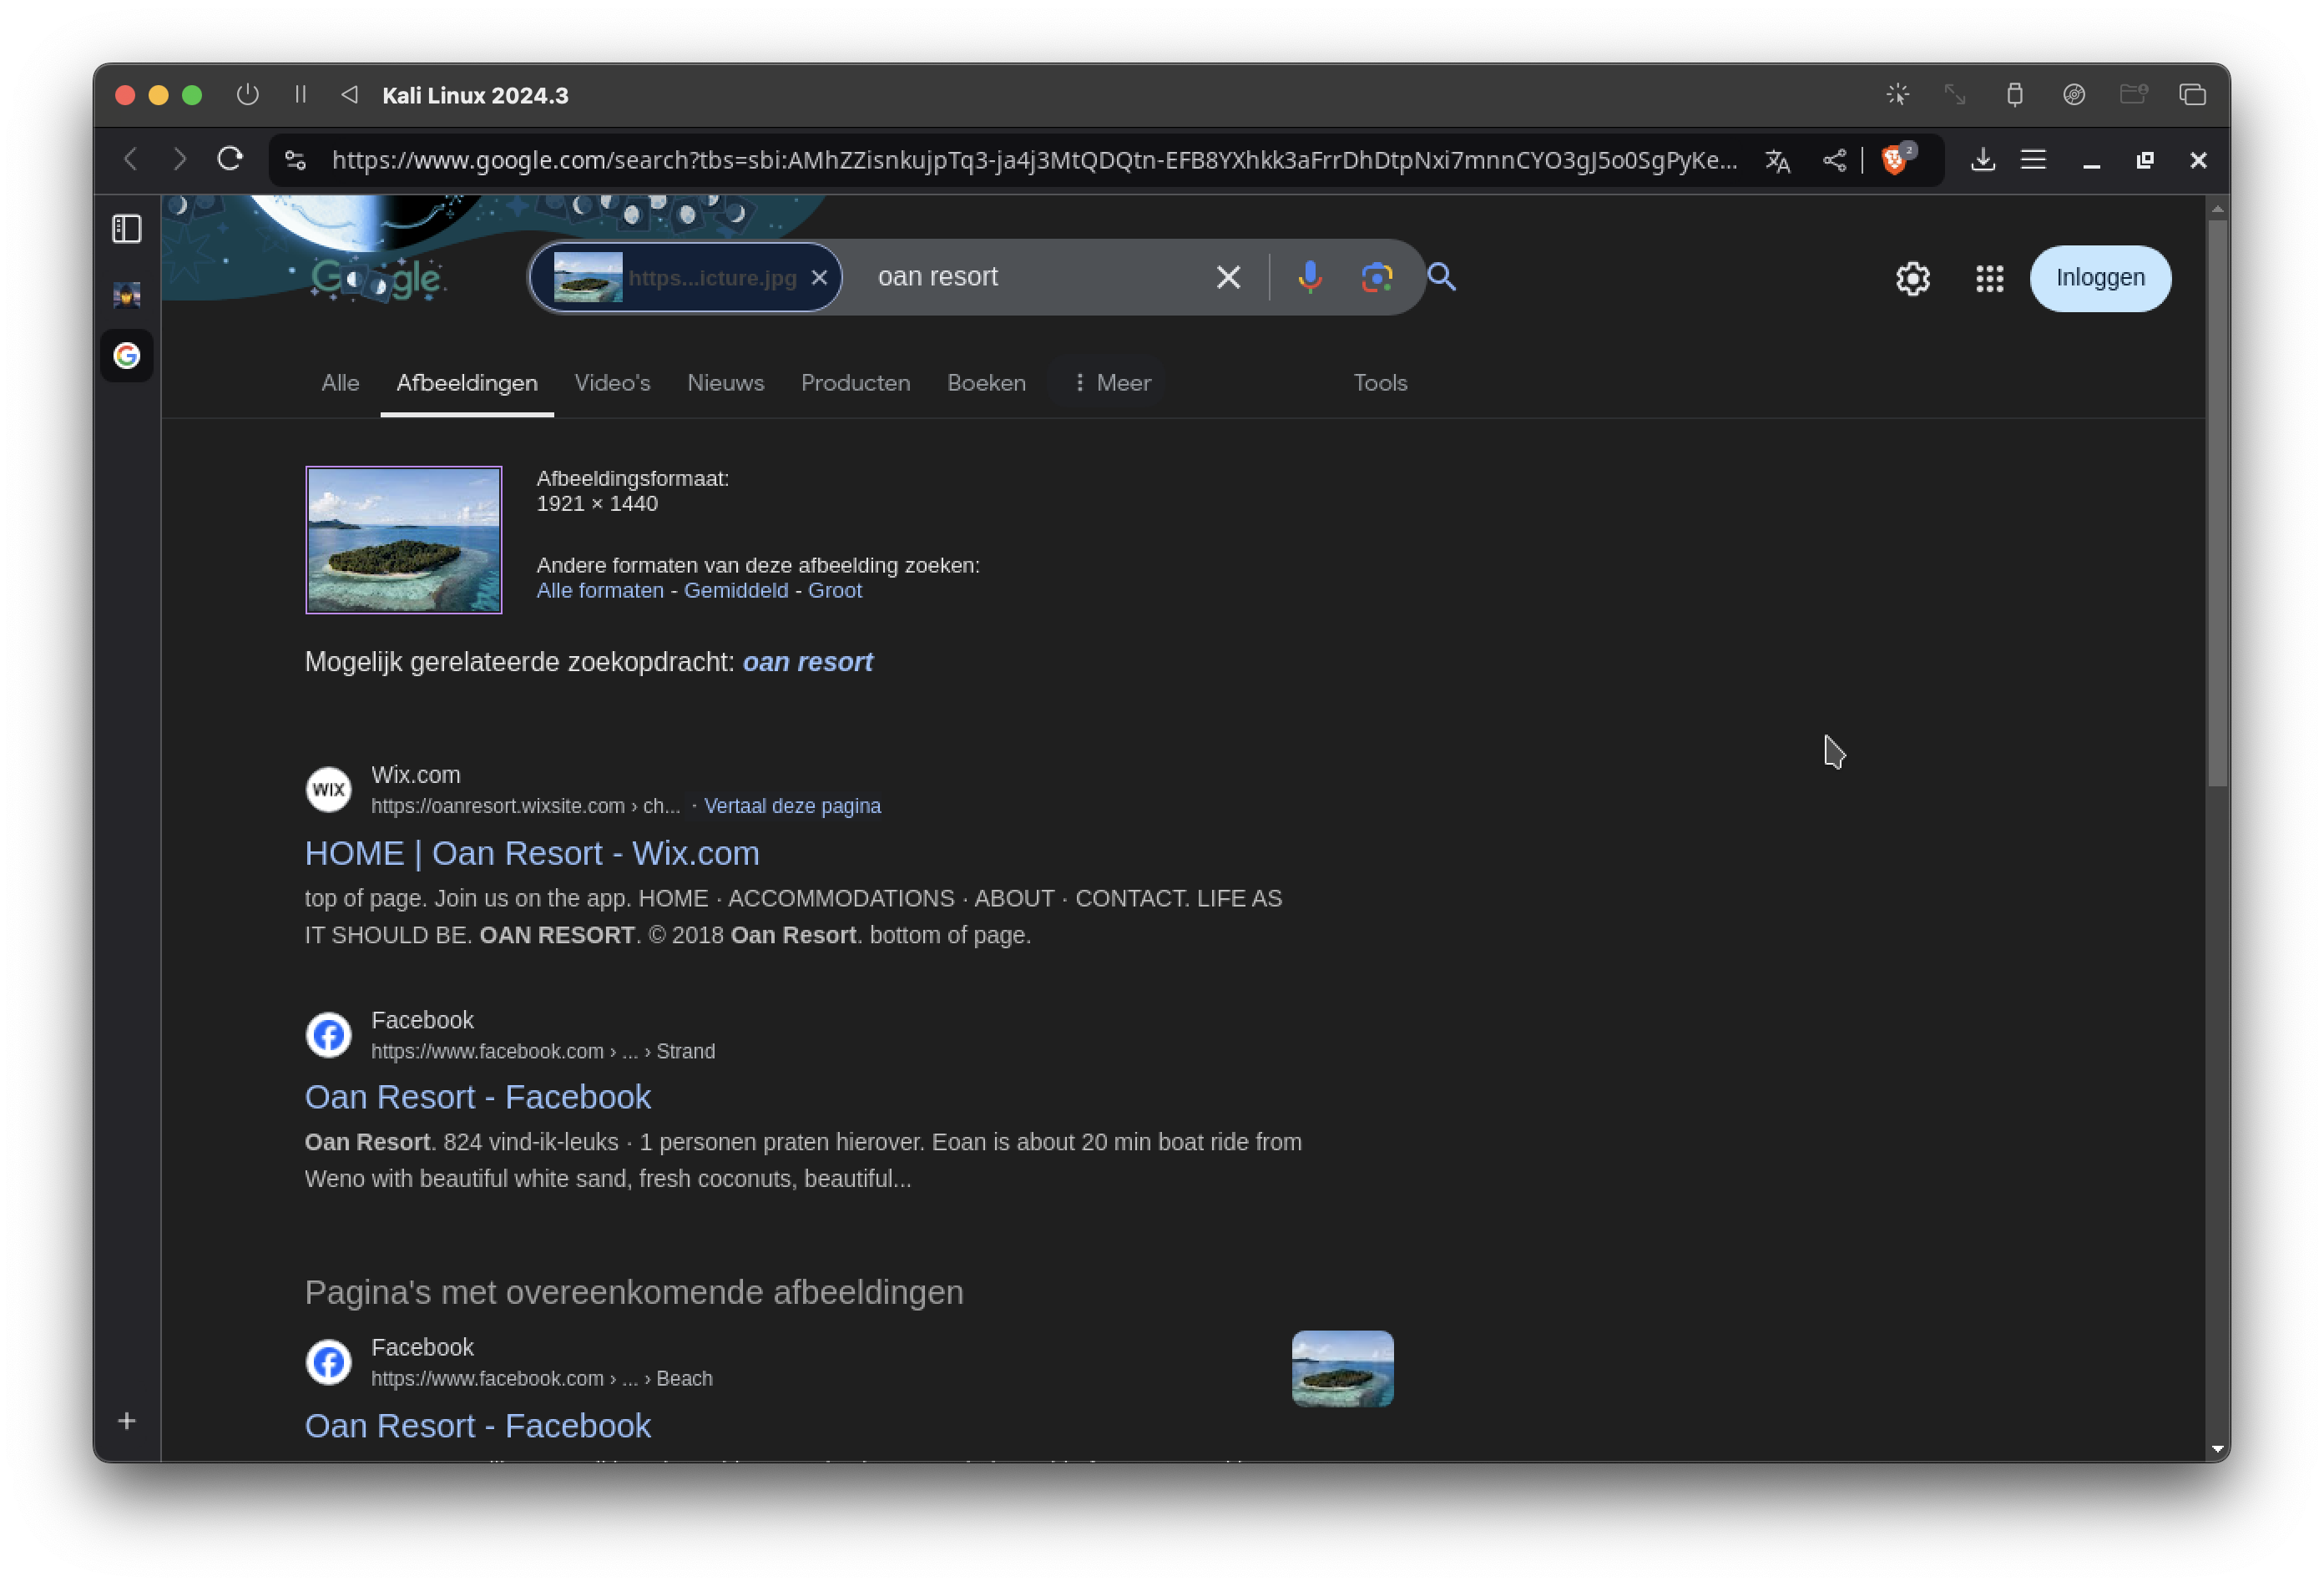The height and width of the screenshot is (1586, 2324).
Task: Open the related query oan resort link
Action: click(808, 662)
